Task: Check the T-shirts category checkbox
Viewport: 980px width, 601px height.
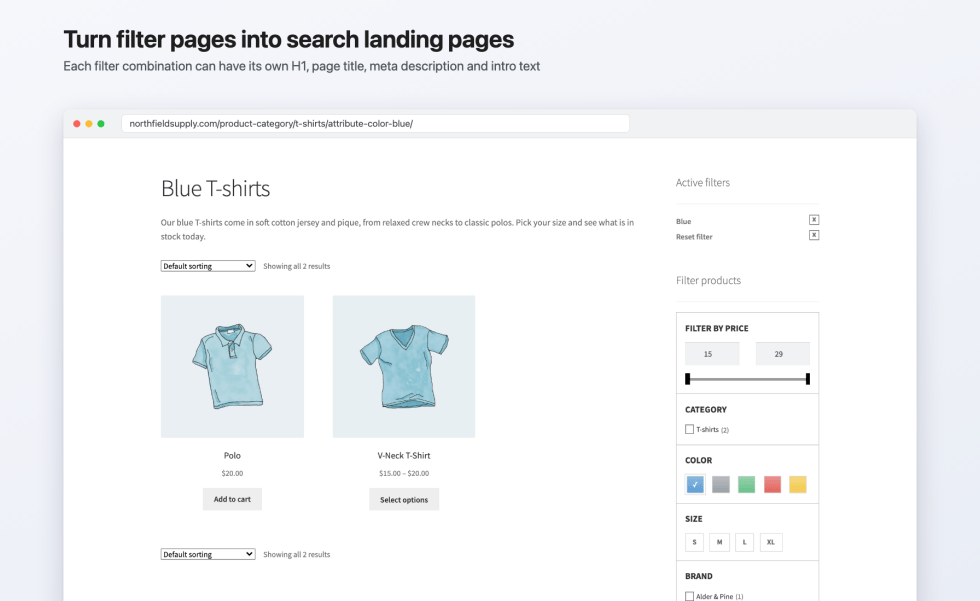Action: [x=689, y=429]
